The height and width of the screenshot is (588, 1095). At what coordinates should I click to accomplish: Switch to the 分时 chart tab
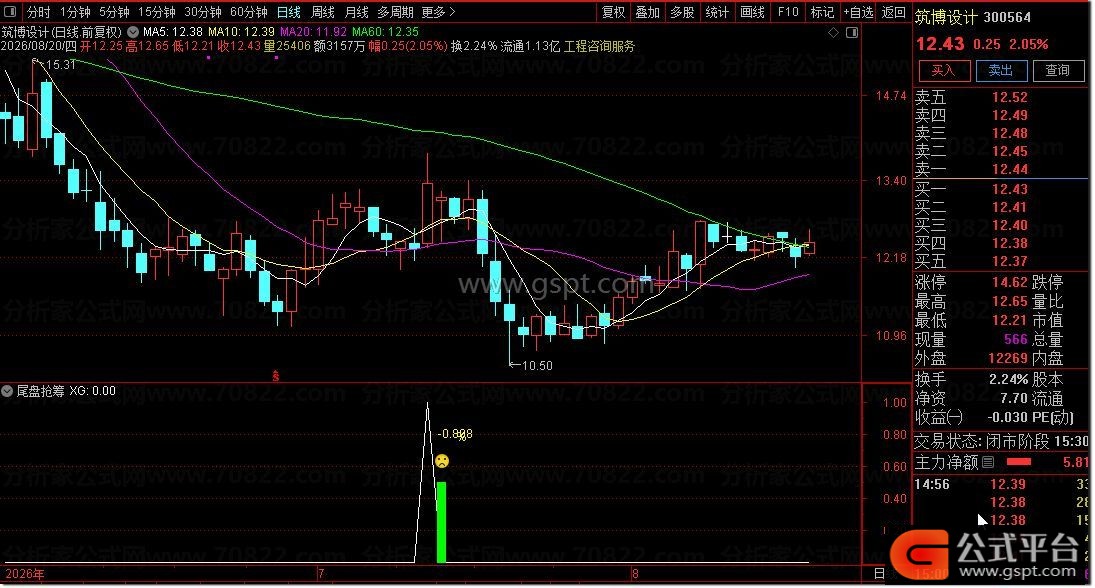click(x=38, y=13)
